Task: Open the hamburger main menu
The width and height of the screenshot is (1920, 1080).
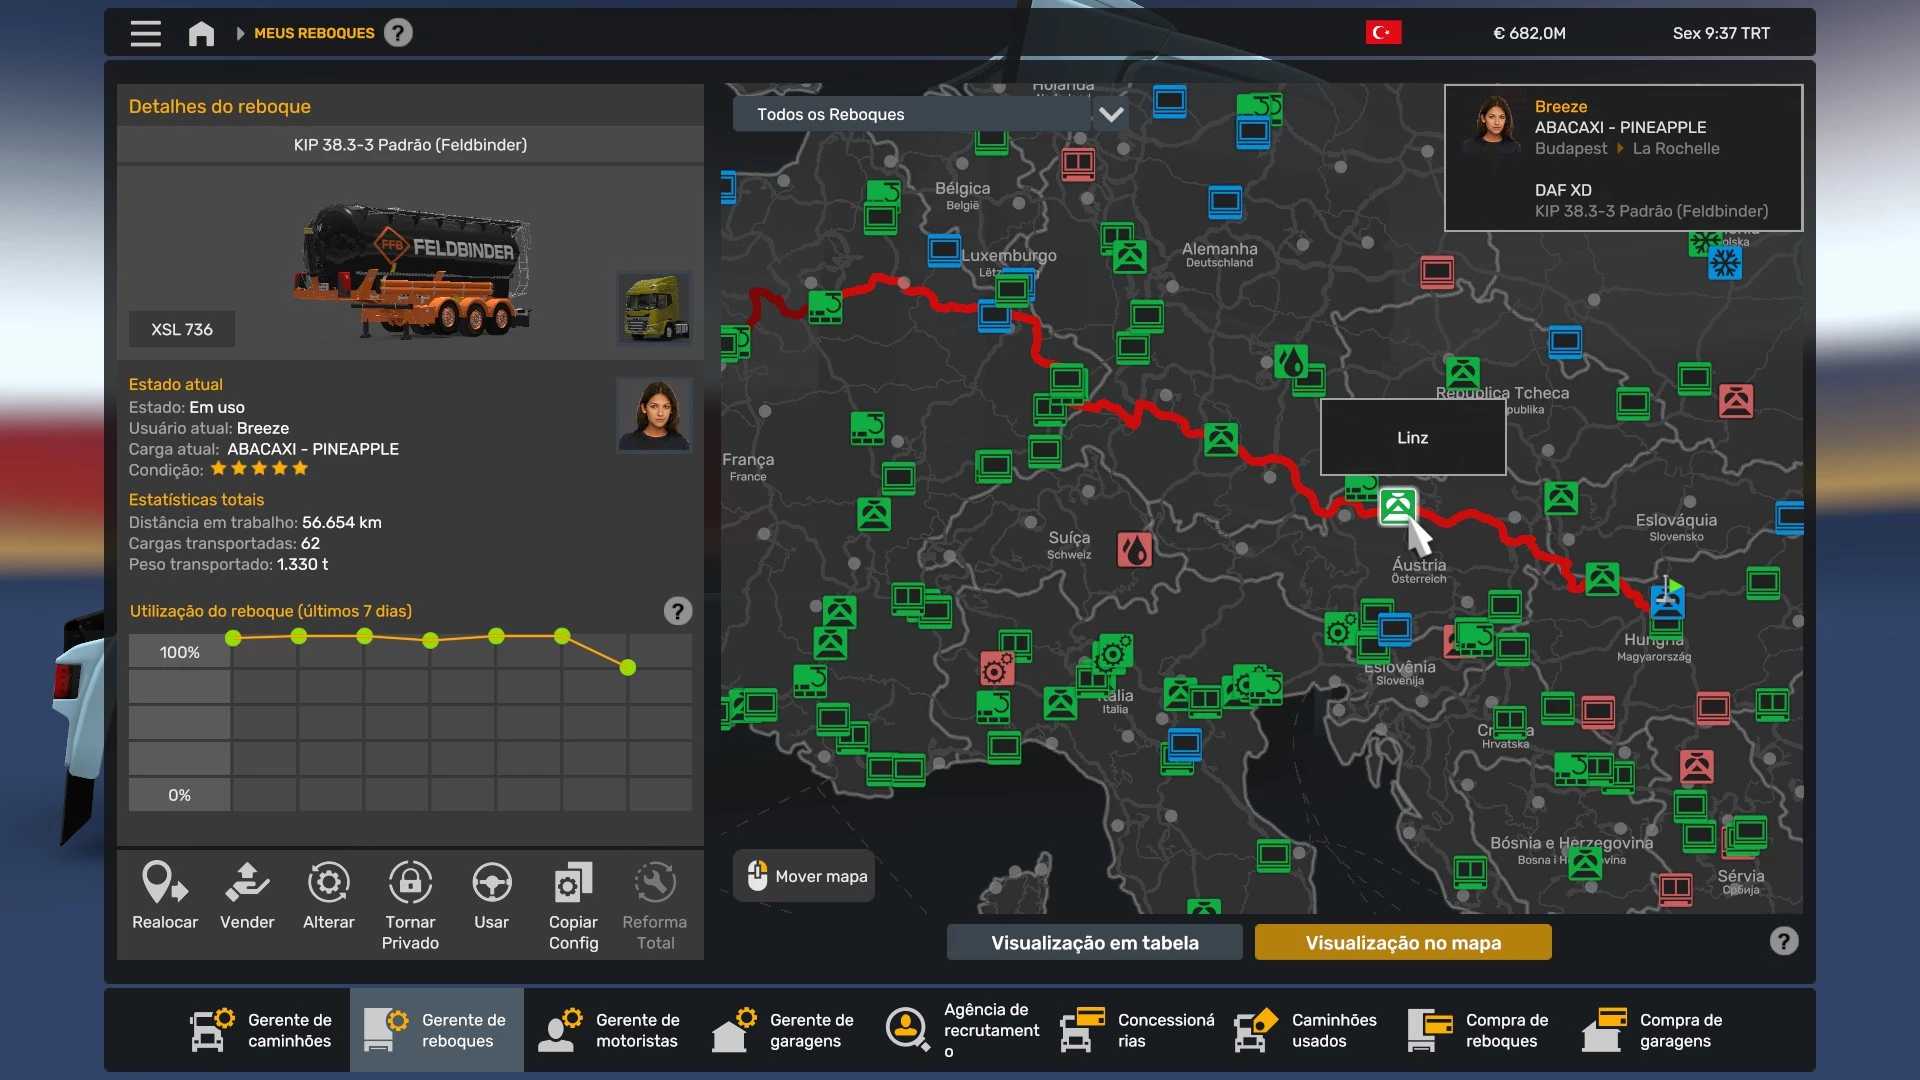Action: coord(145,33)
